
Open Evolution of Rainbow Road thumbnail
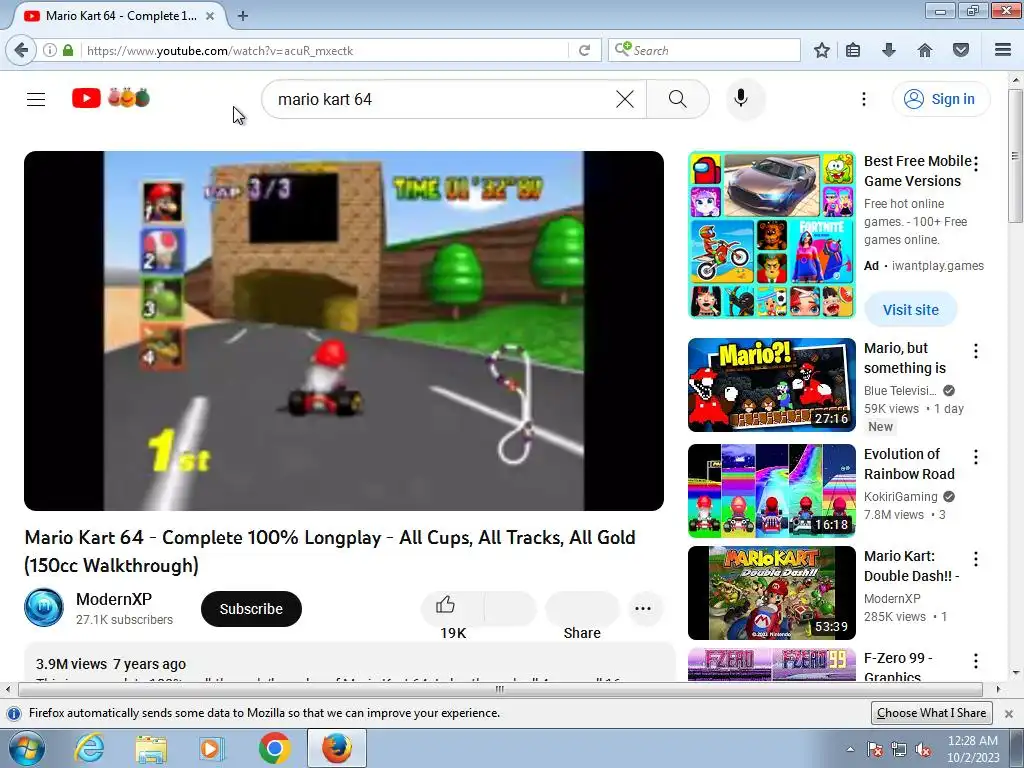pos(771,490)
